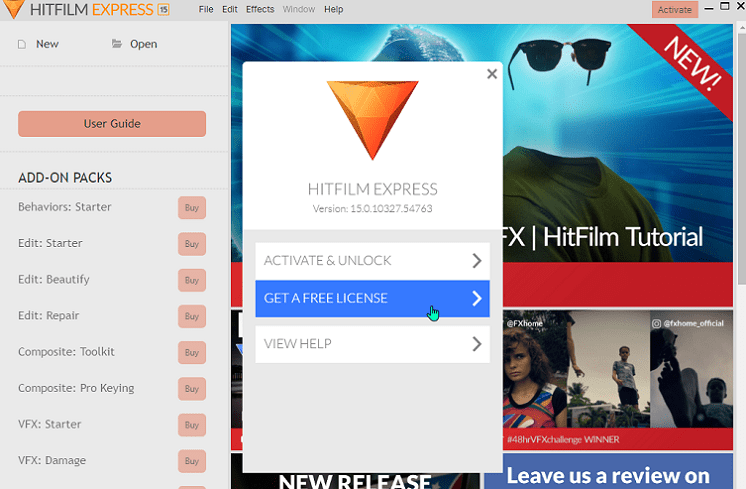
Task: Open the Help menu
Action: (334, 9)
